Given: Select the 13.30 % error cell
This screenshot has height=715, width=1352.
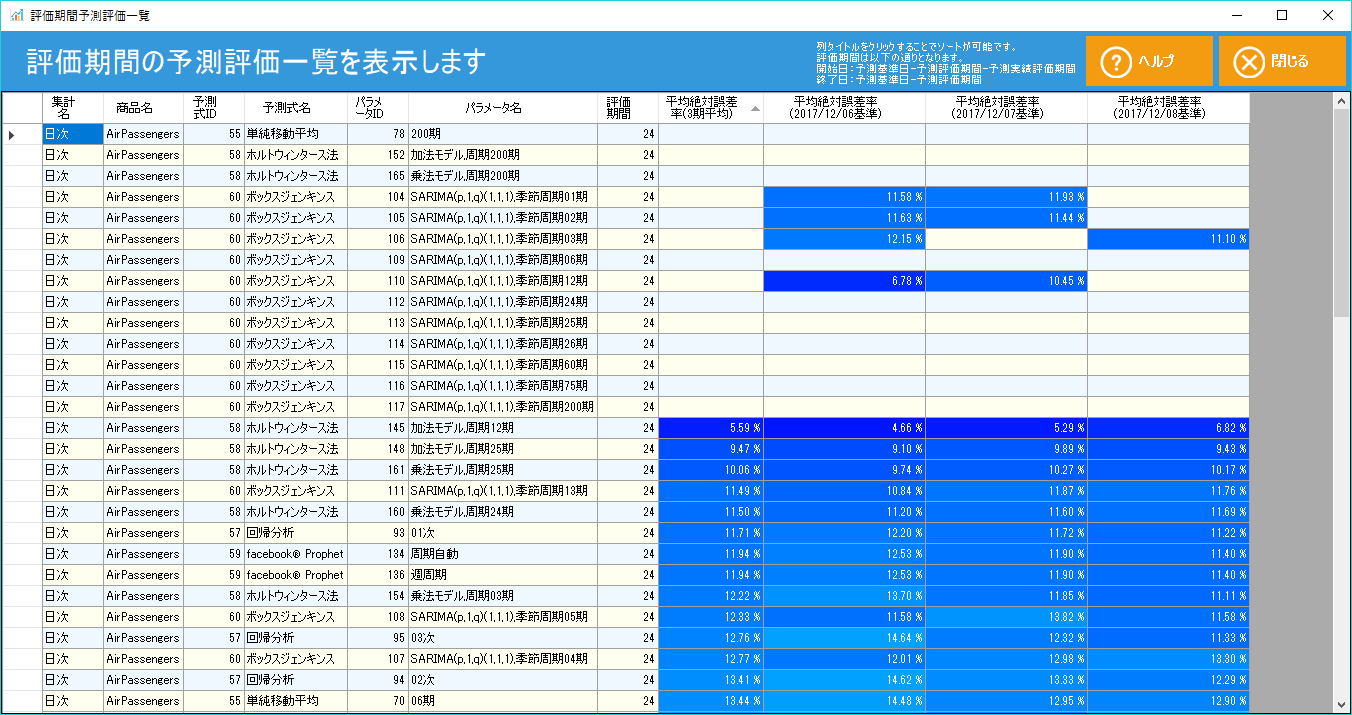Looking at the screenshot, I should coord(1168,659).
